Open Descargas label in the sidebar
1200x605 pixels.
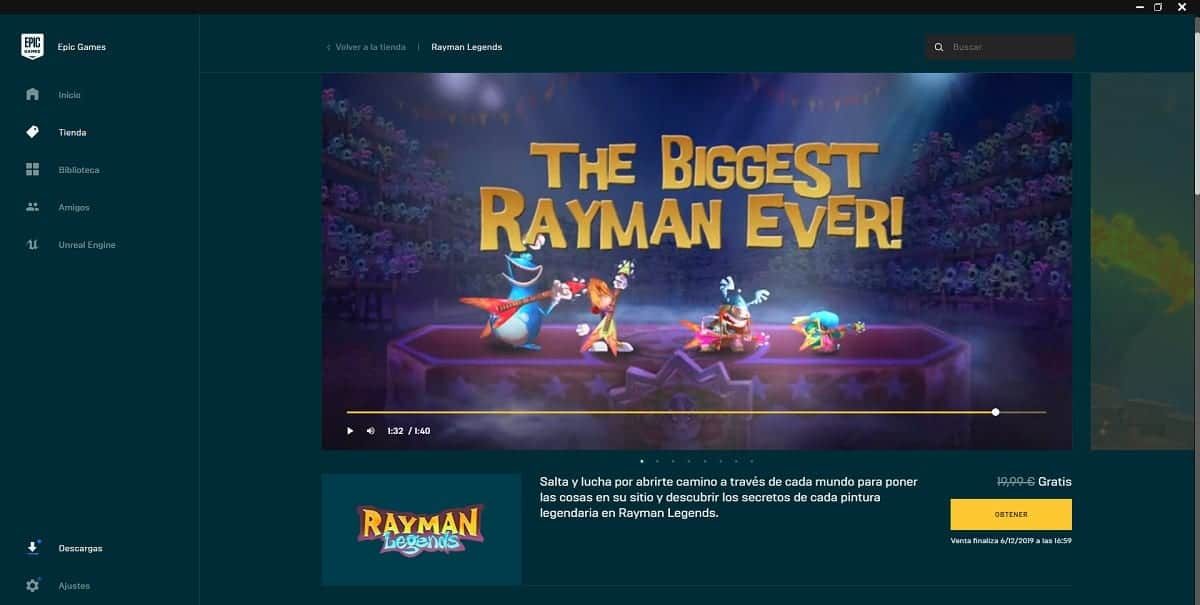click(80, 548)
